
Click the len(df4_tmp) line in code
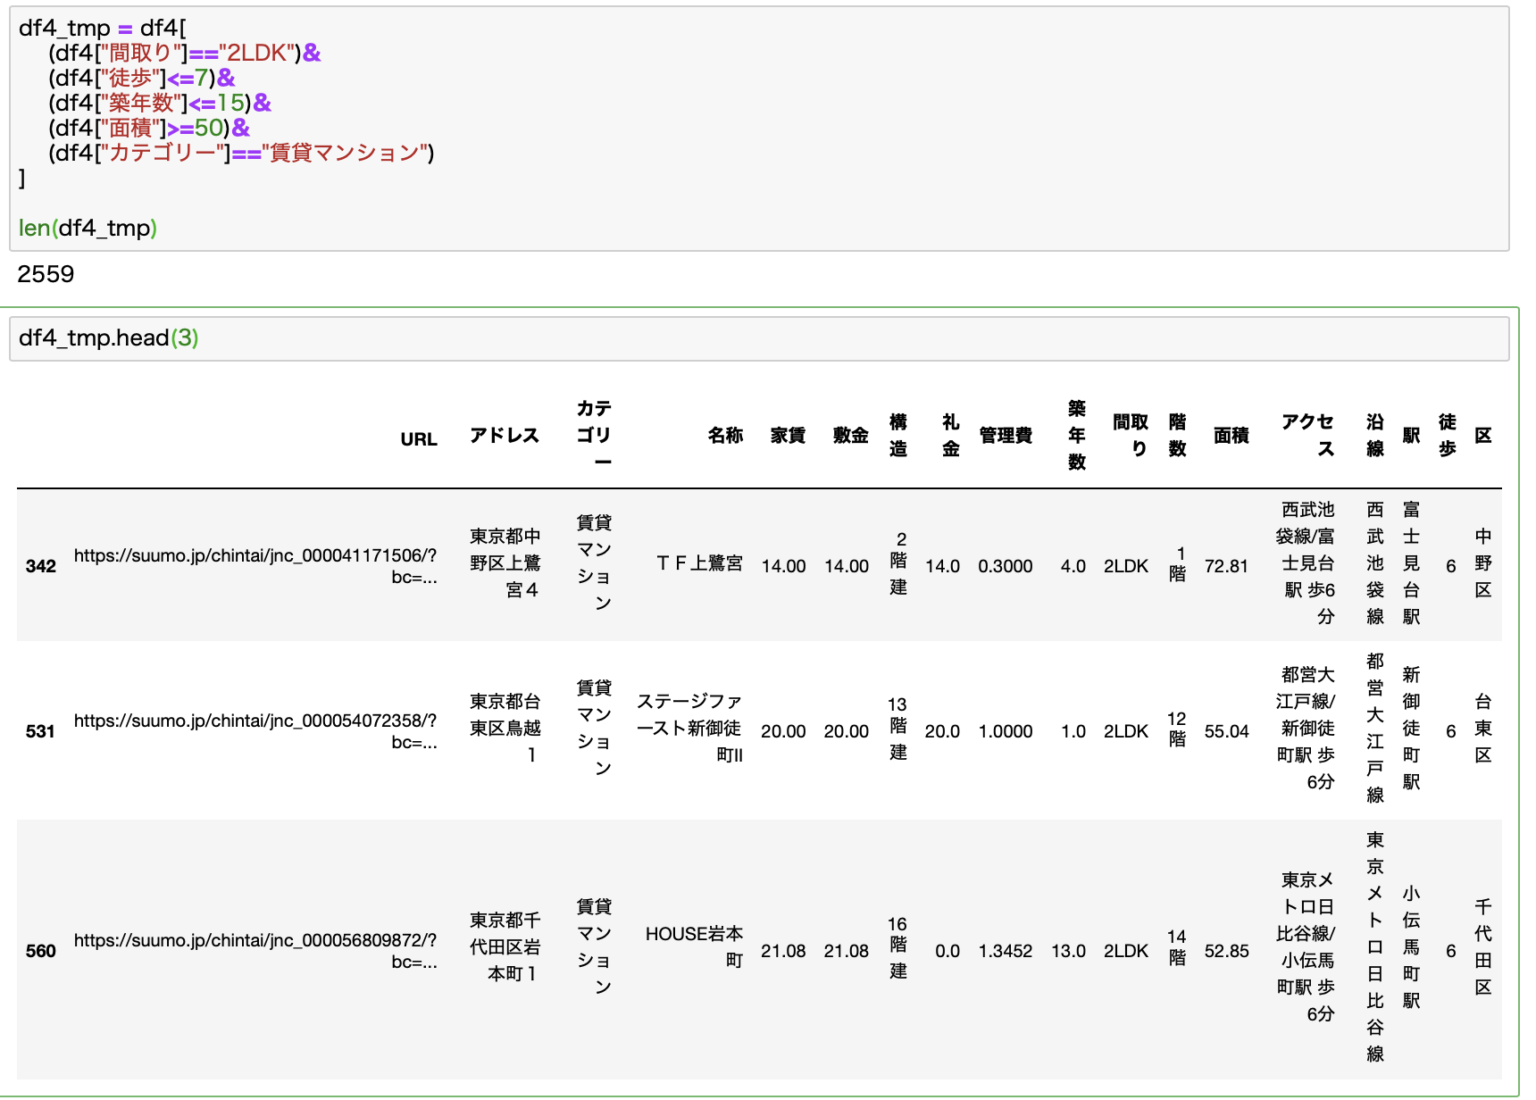[x=88, y=228]
